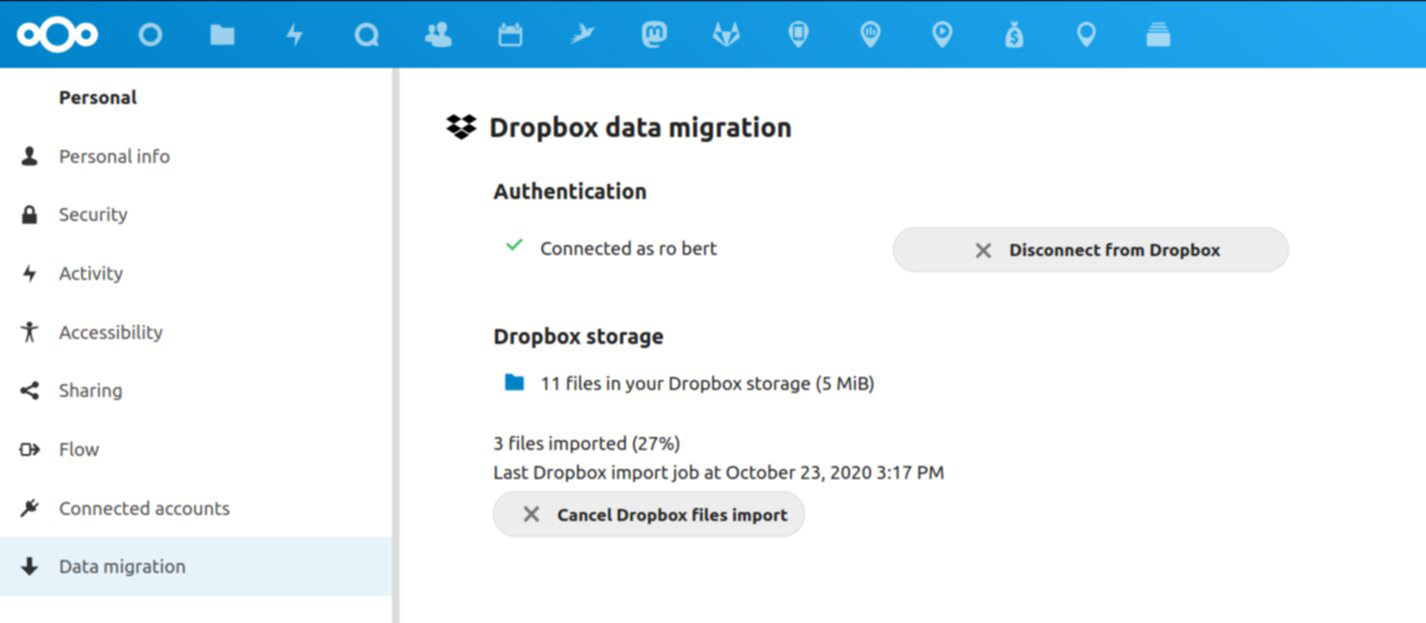Click the 'Dropbox data migration' heading

pyautogui.click(x=640, y=127)
